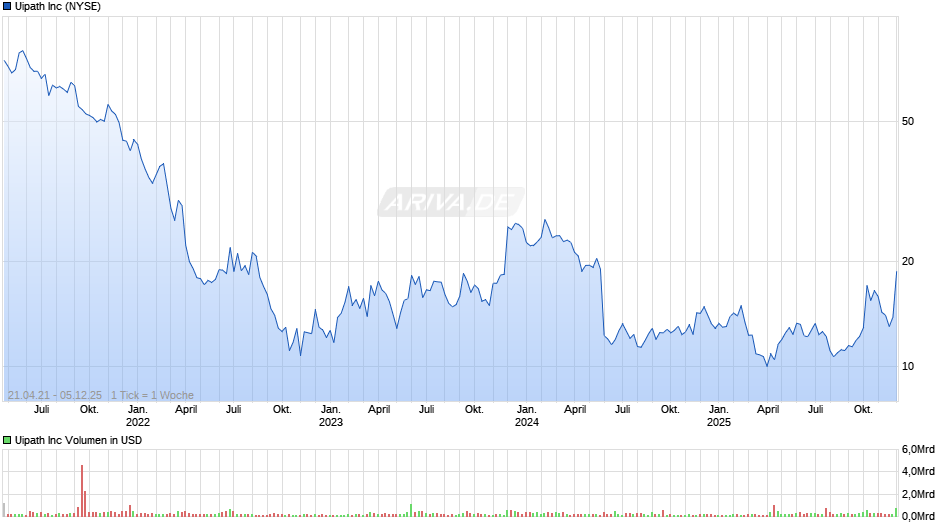Click the price axis label 10

[x=908, y=366]
